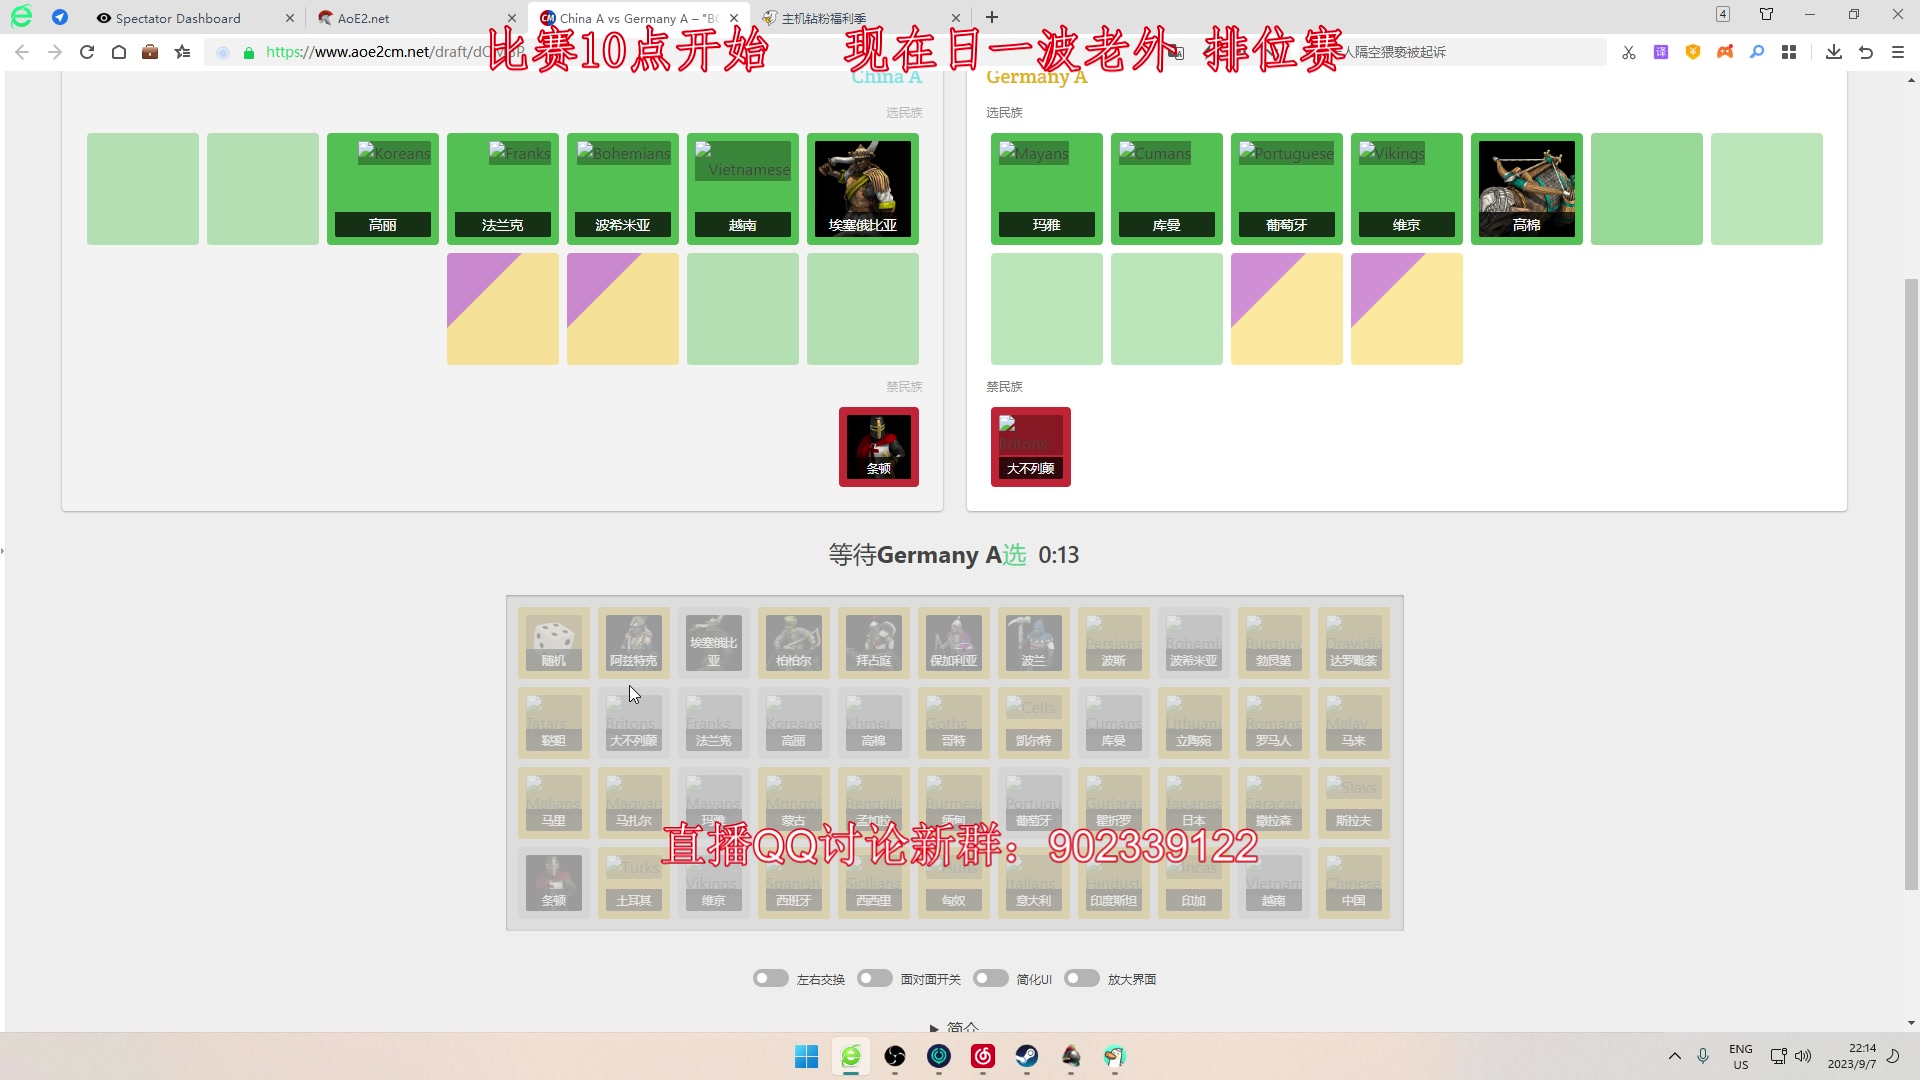Choose the Slavs (斯拉夫) civilization tile
This screenshot has height=1080, width=1920.
(x=1353, y=802)
